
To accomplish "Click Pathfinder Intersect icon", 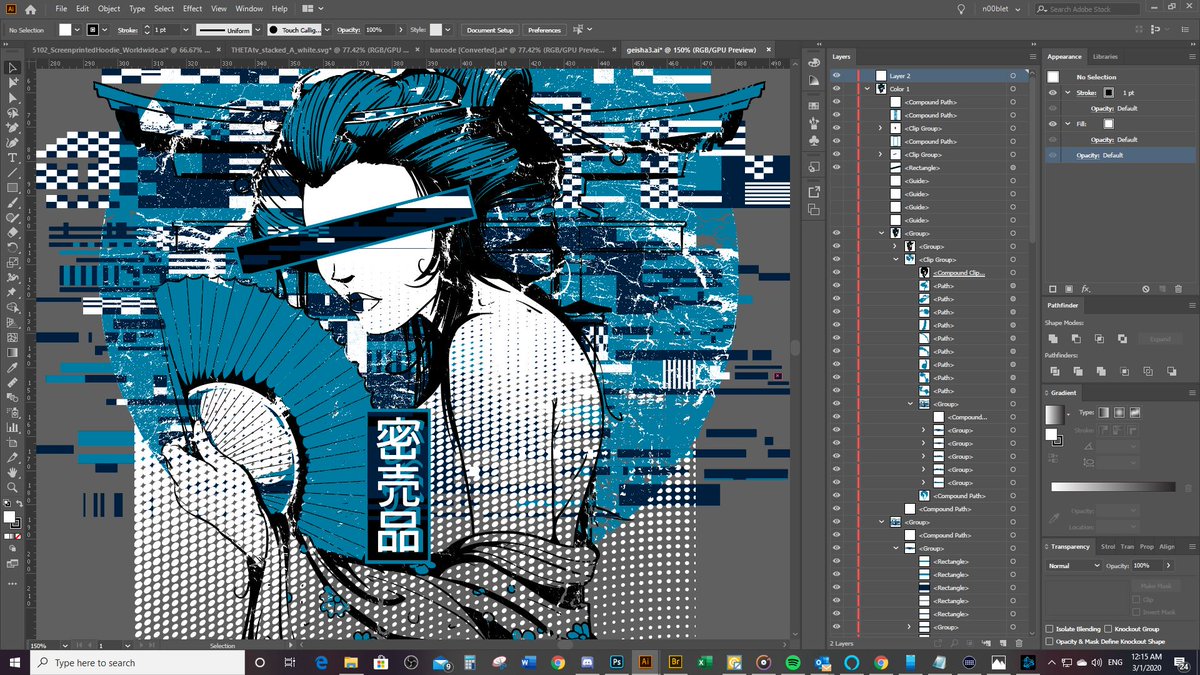I will (x=1099, y=339).
